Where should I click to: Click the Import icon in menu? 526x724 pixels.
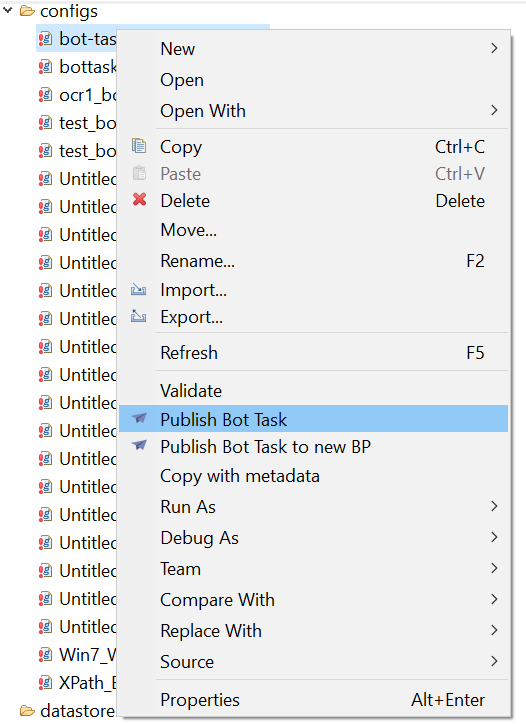[139, 290]
